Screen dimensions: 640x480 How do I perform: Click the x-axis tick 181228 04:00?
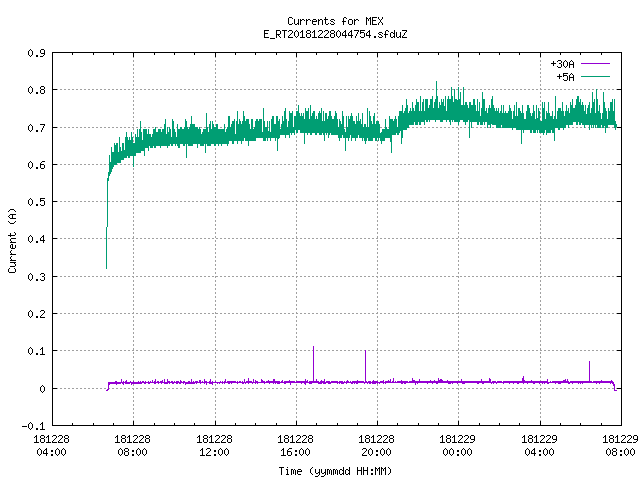(x=51, y=445)
